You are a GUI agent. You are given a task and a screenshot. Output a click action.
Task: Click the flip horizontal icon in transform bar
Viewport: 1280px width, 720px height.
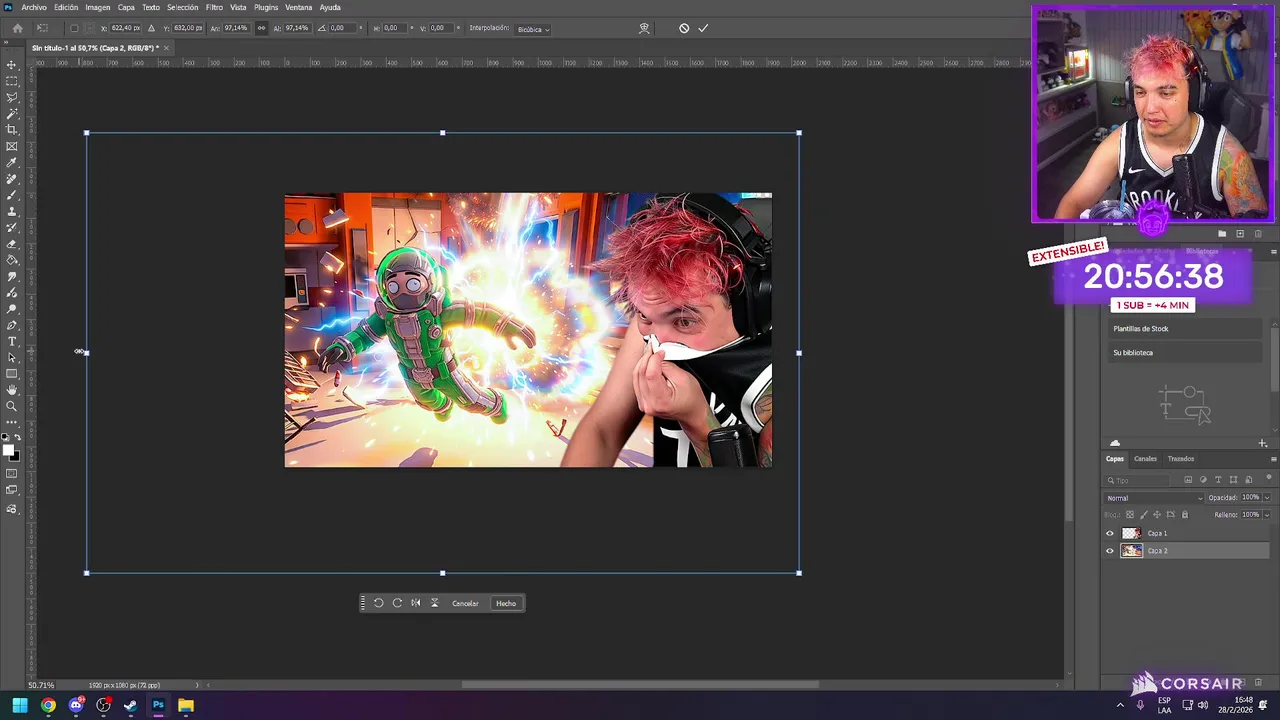coord(416,603)
